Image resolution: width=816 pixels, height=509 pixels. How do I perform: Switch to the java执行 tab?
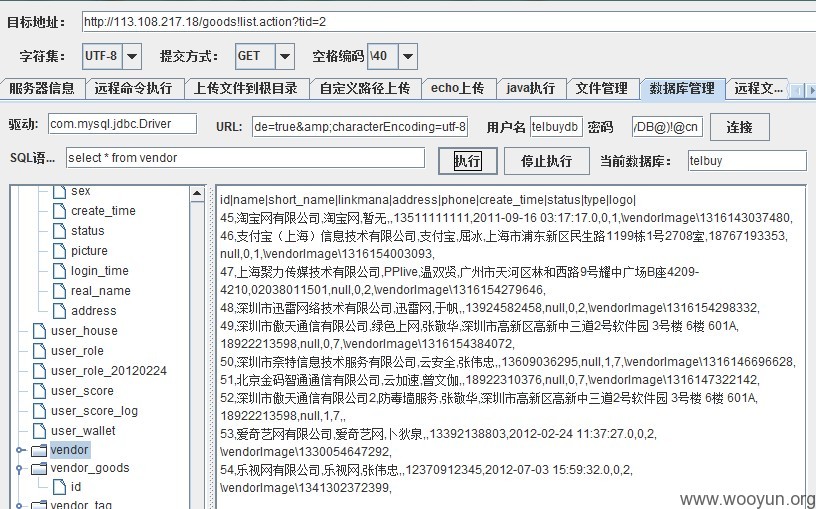(x=531, y=88)
